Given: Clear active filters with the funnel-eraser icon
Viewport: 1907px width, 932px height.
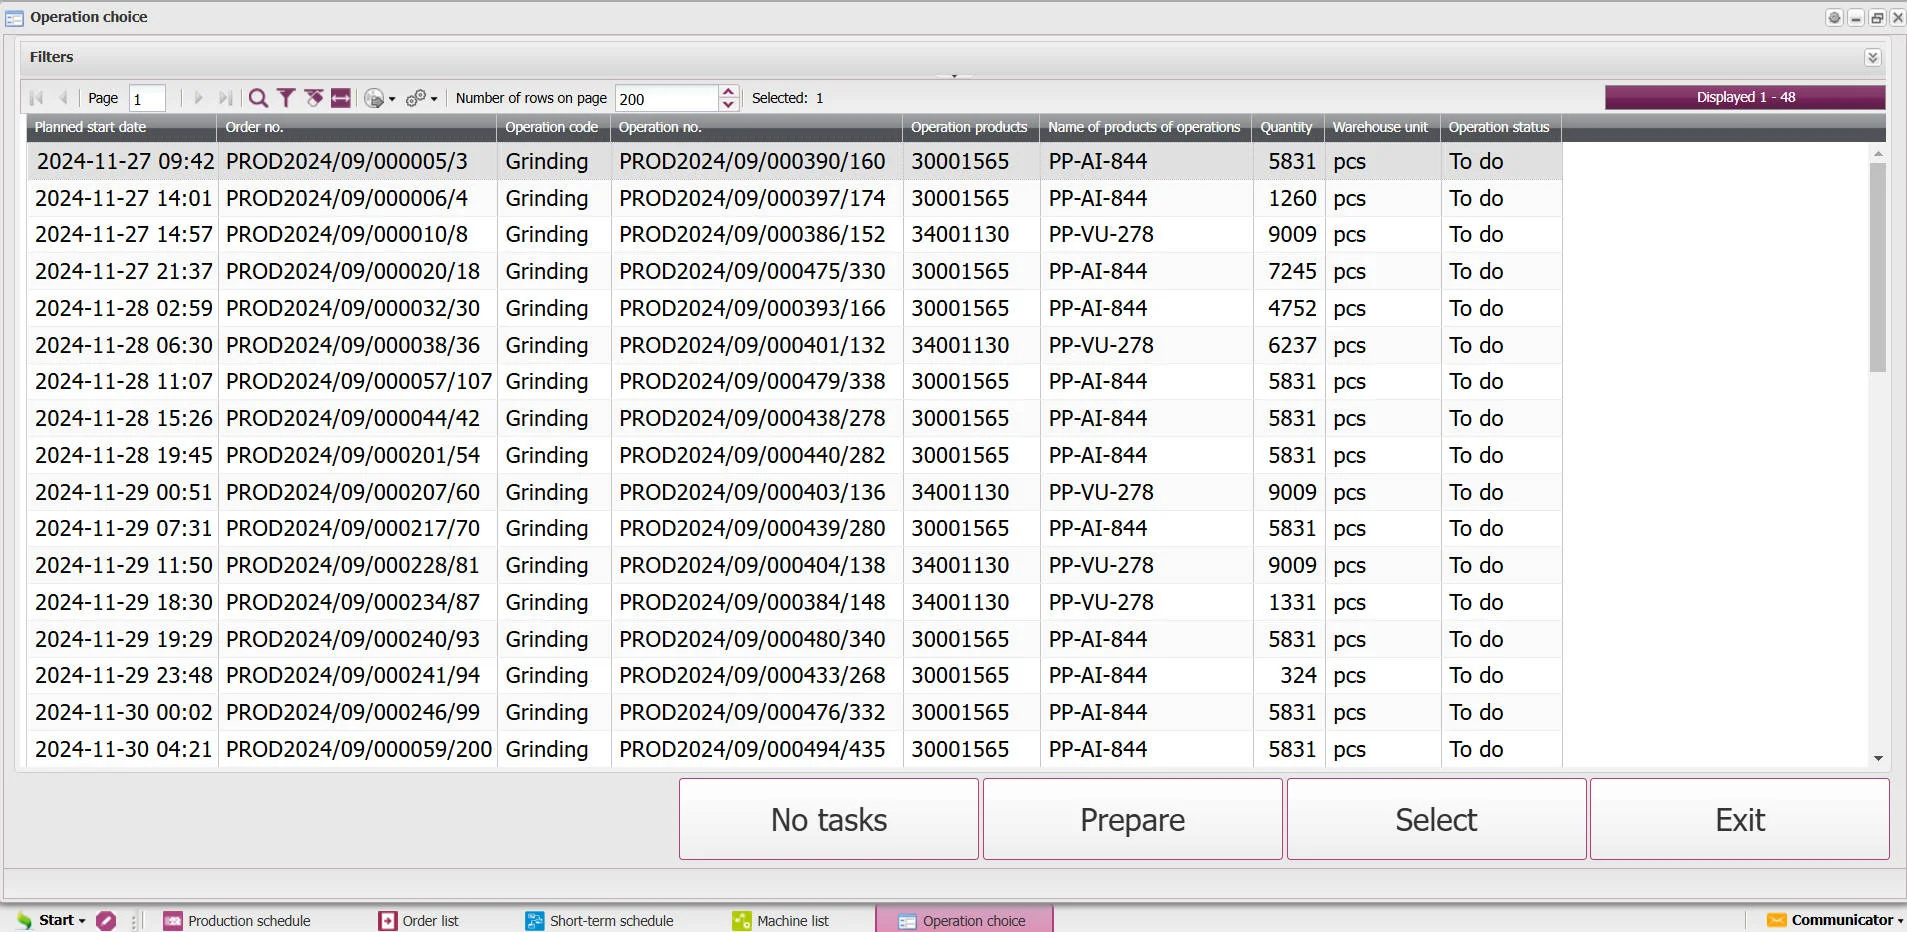Looking at the screenshot, I should point(314,97).
